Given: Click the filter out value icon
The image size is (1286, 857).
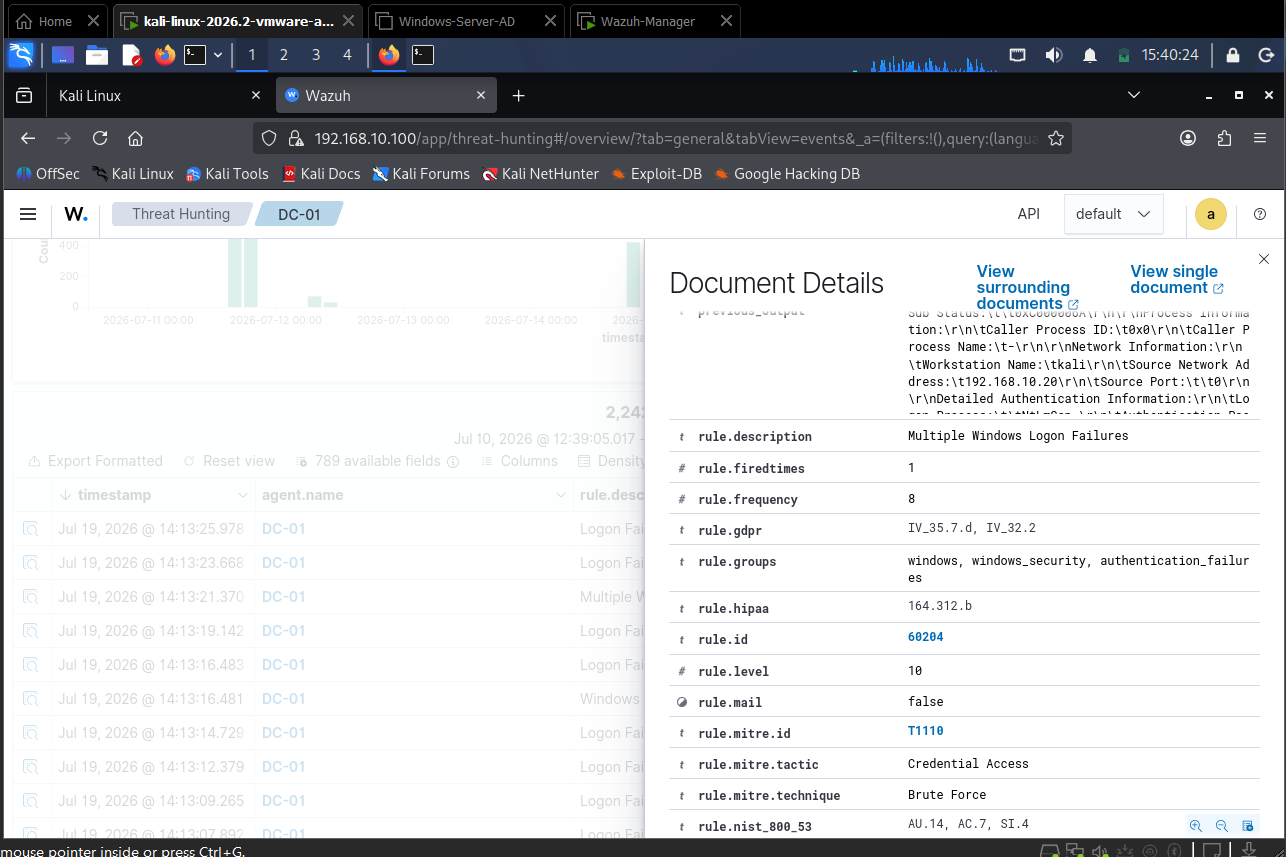Looking at the screenshot, I should pyautogui.click(x=1221, y=826).
